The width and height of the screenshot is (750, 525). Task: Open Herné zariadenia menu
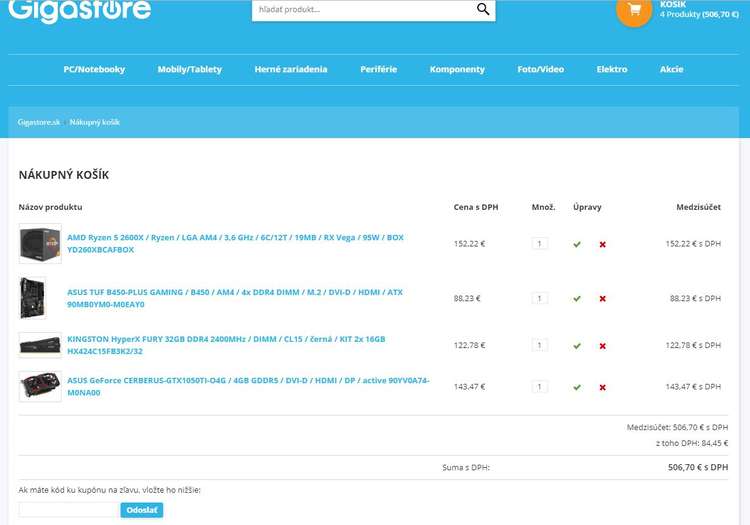[291, 69]
